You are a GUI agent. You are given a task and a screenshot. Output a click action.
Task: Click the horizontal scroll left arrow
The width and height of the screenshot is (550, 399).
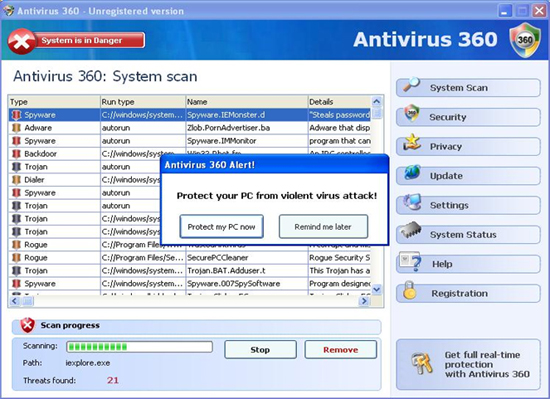(14, 301)
